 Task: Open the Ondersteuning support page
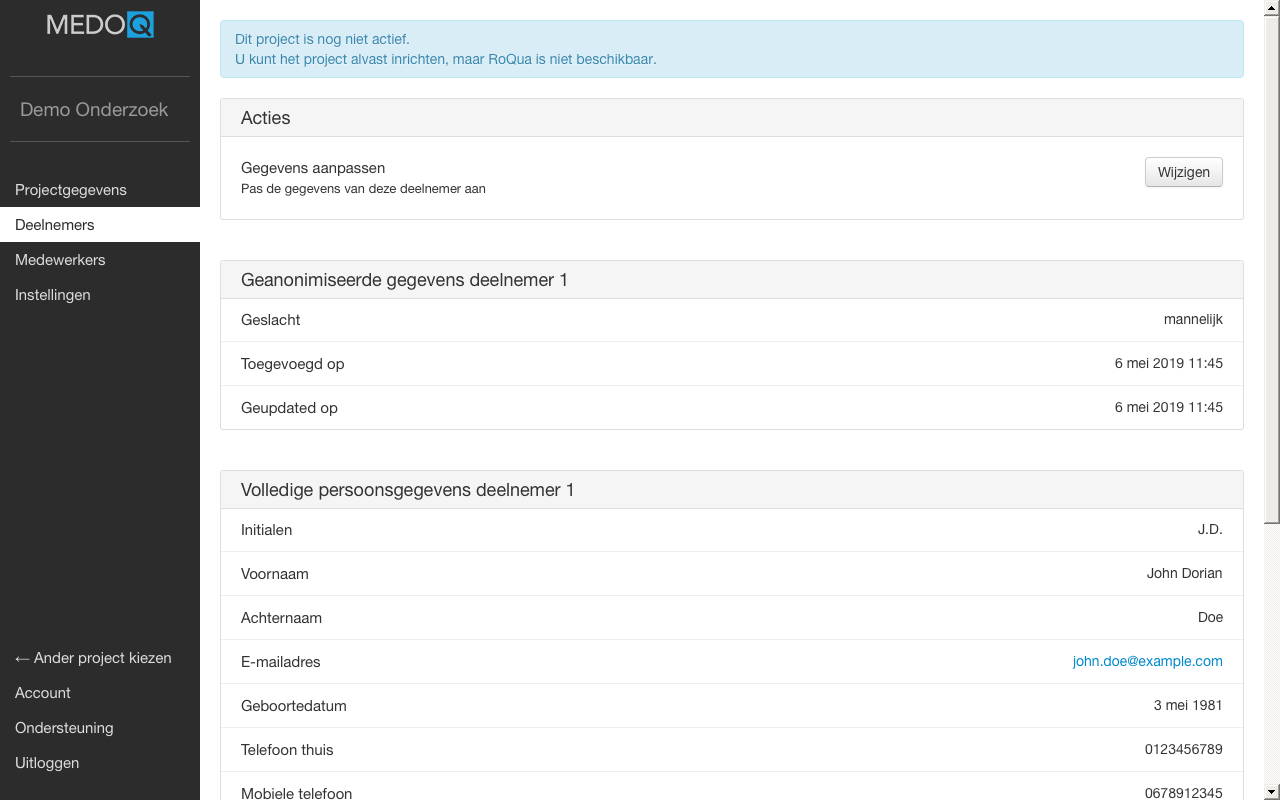64,728
